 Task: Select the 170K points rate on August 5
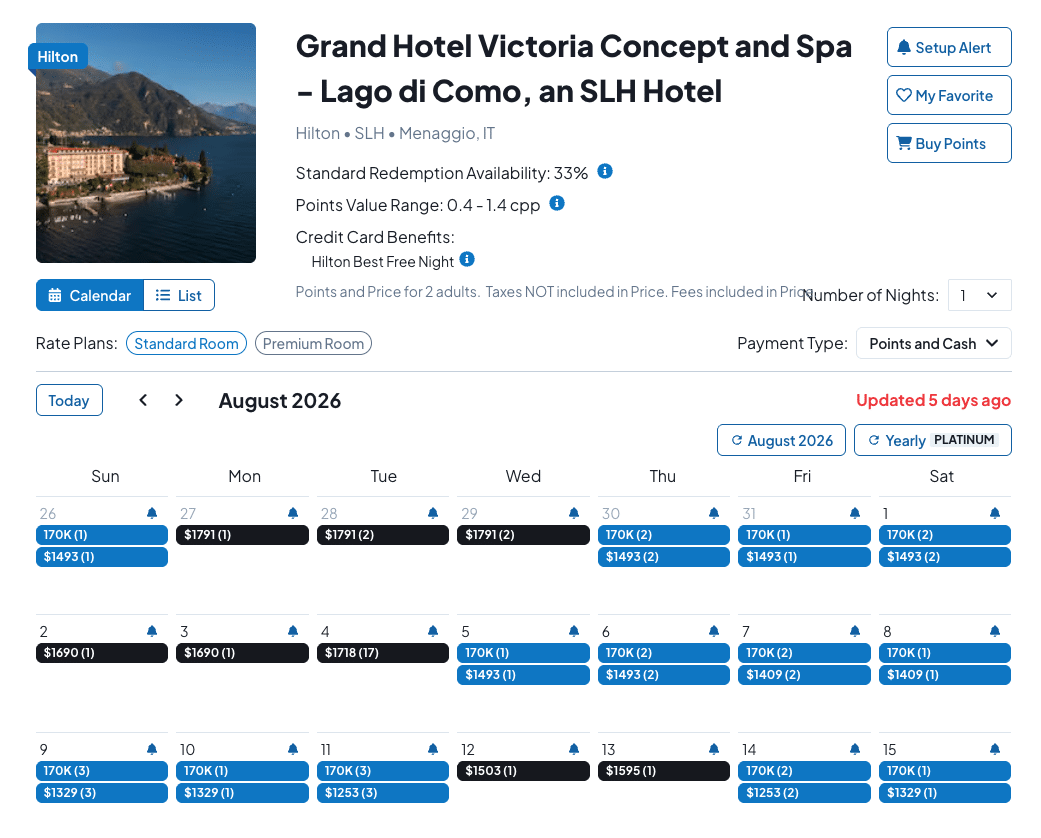pos(523,653)
